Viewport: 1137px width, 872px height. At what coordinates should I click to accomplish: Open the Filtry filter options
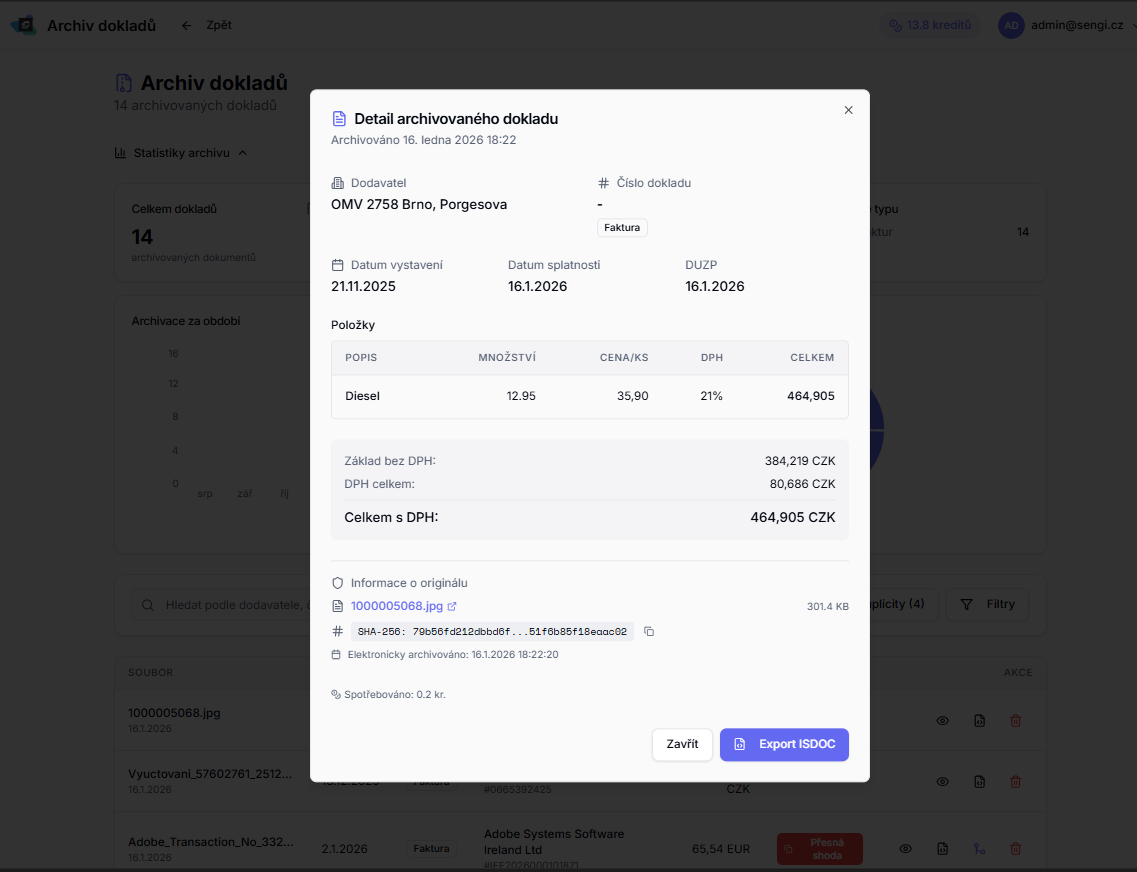pyautogui.click(x=987, y=604)
